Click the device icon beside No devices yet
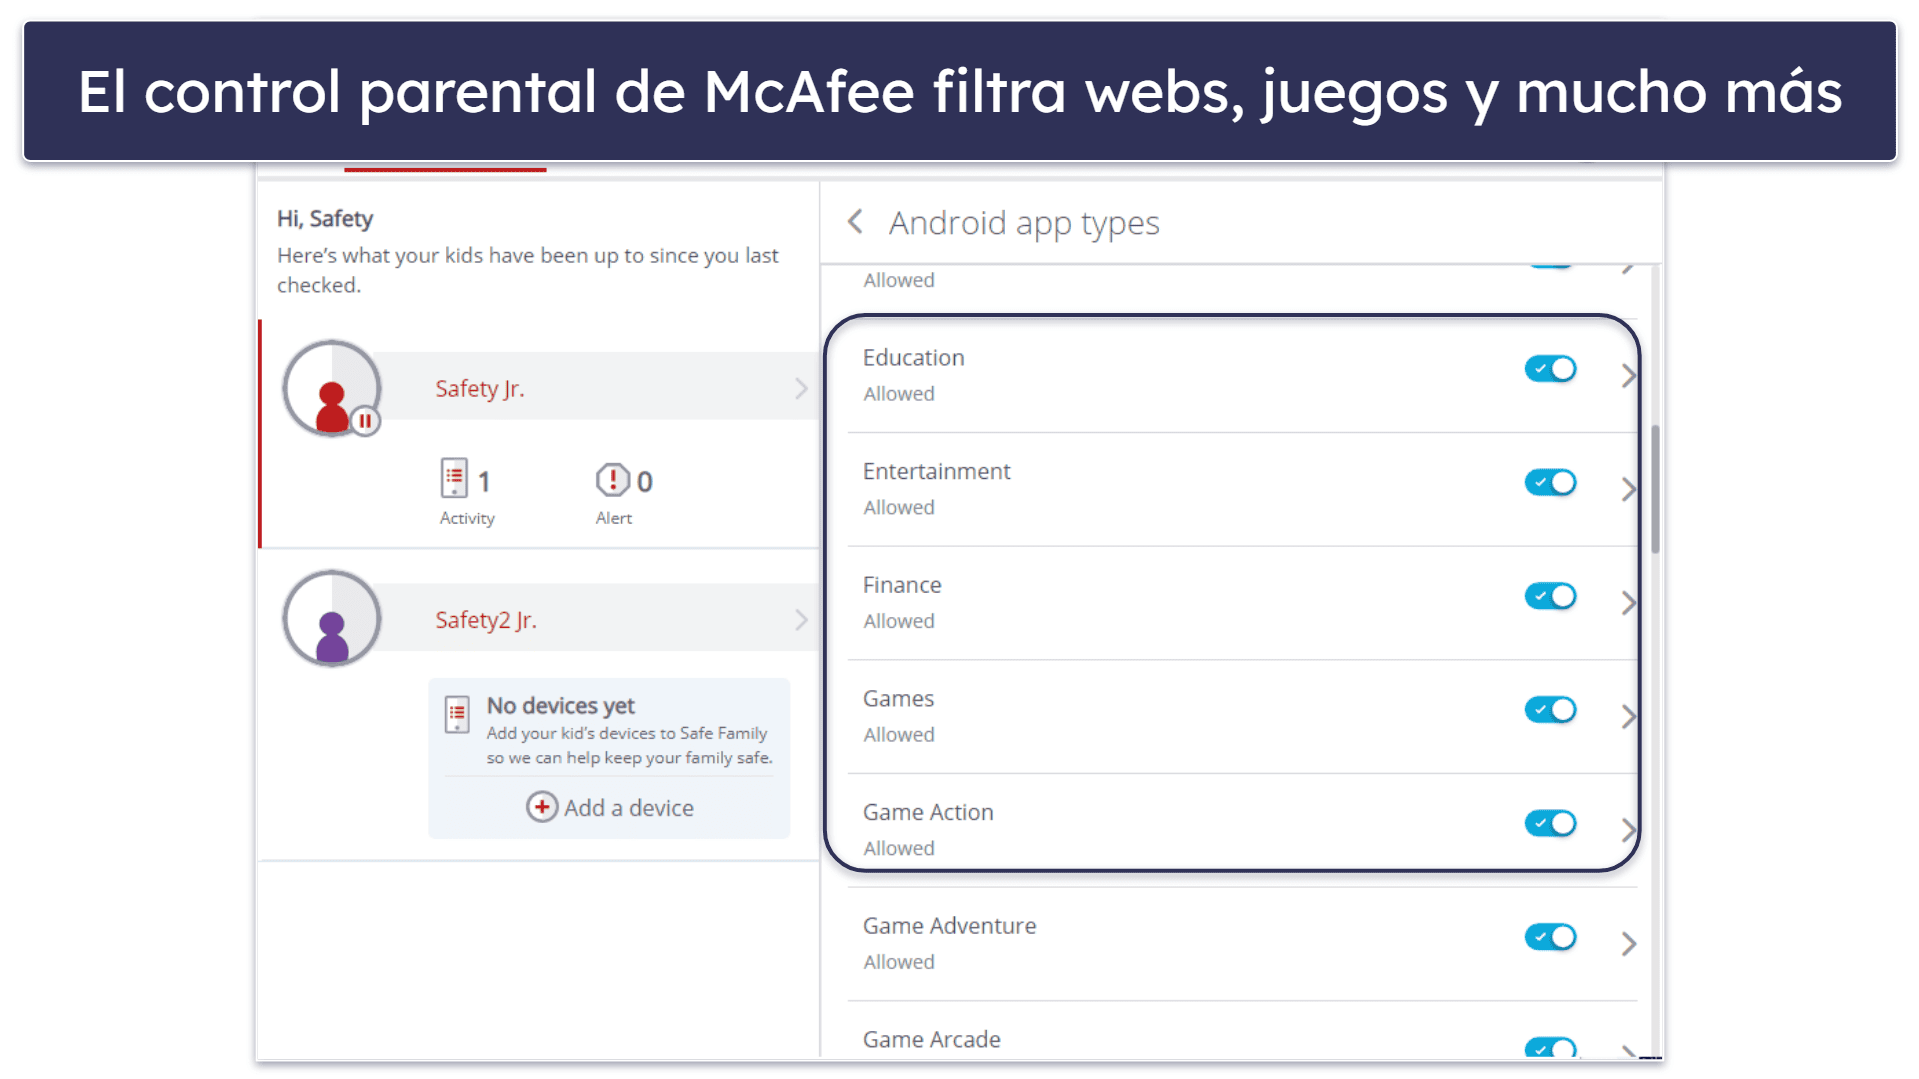 [x=457, y=716]
